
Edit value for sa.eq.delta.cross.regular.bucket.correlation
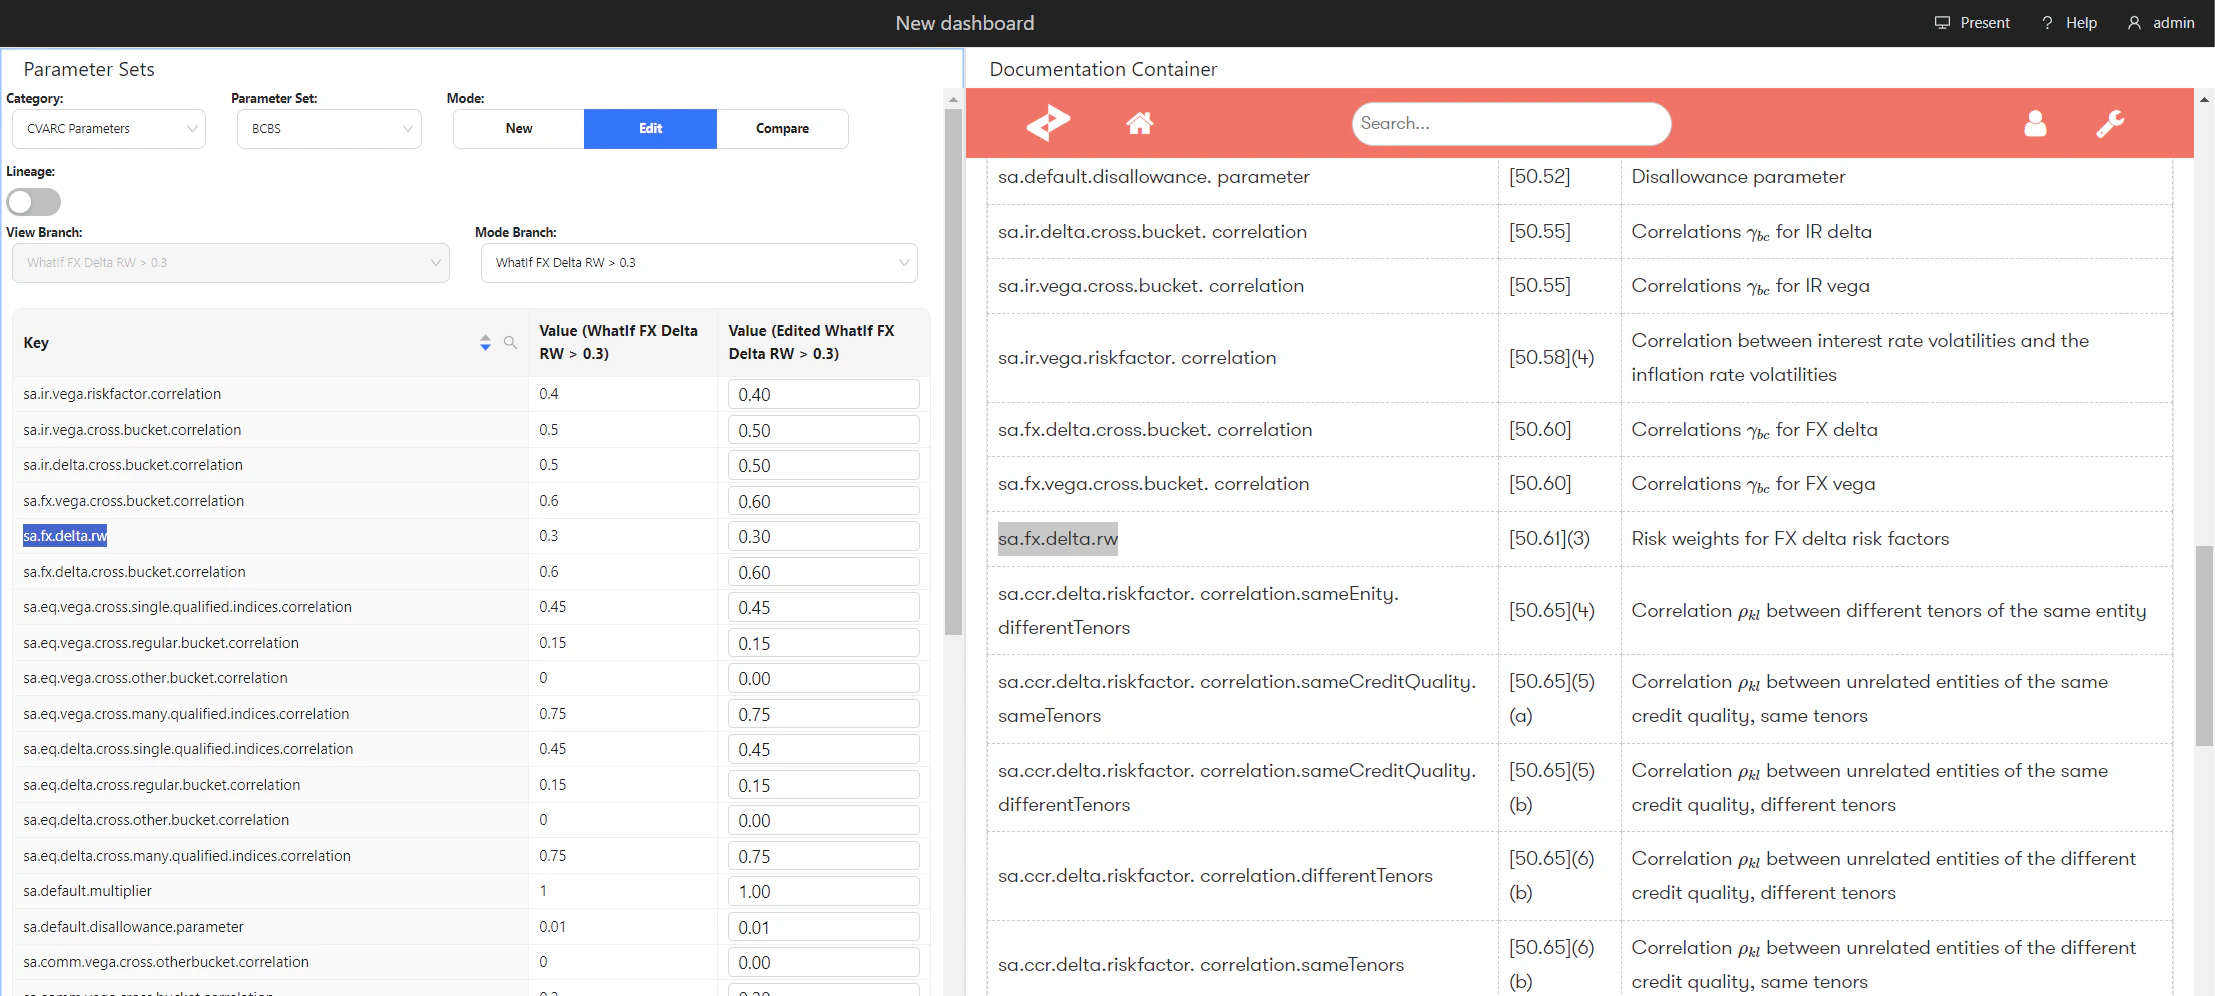[823, 785]
